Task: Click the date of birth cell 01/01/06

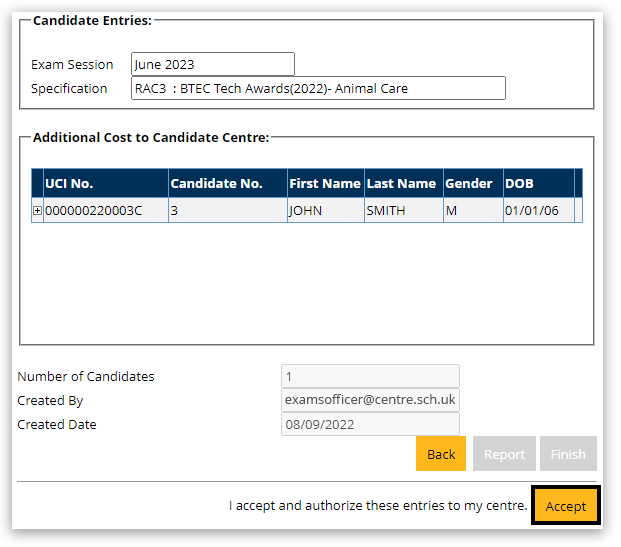Action: pyautogui.click(x=537, y=211)
